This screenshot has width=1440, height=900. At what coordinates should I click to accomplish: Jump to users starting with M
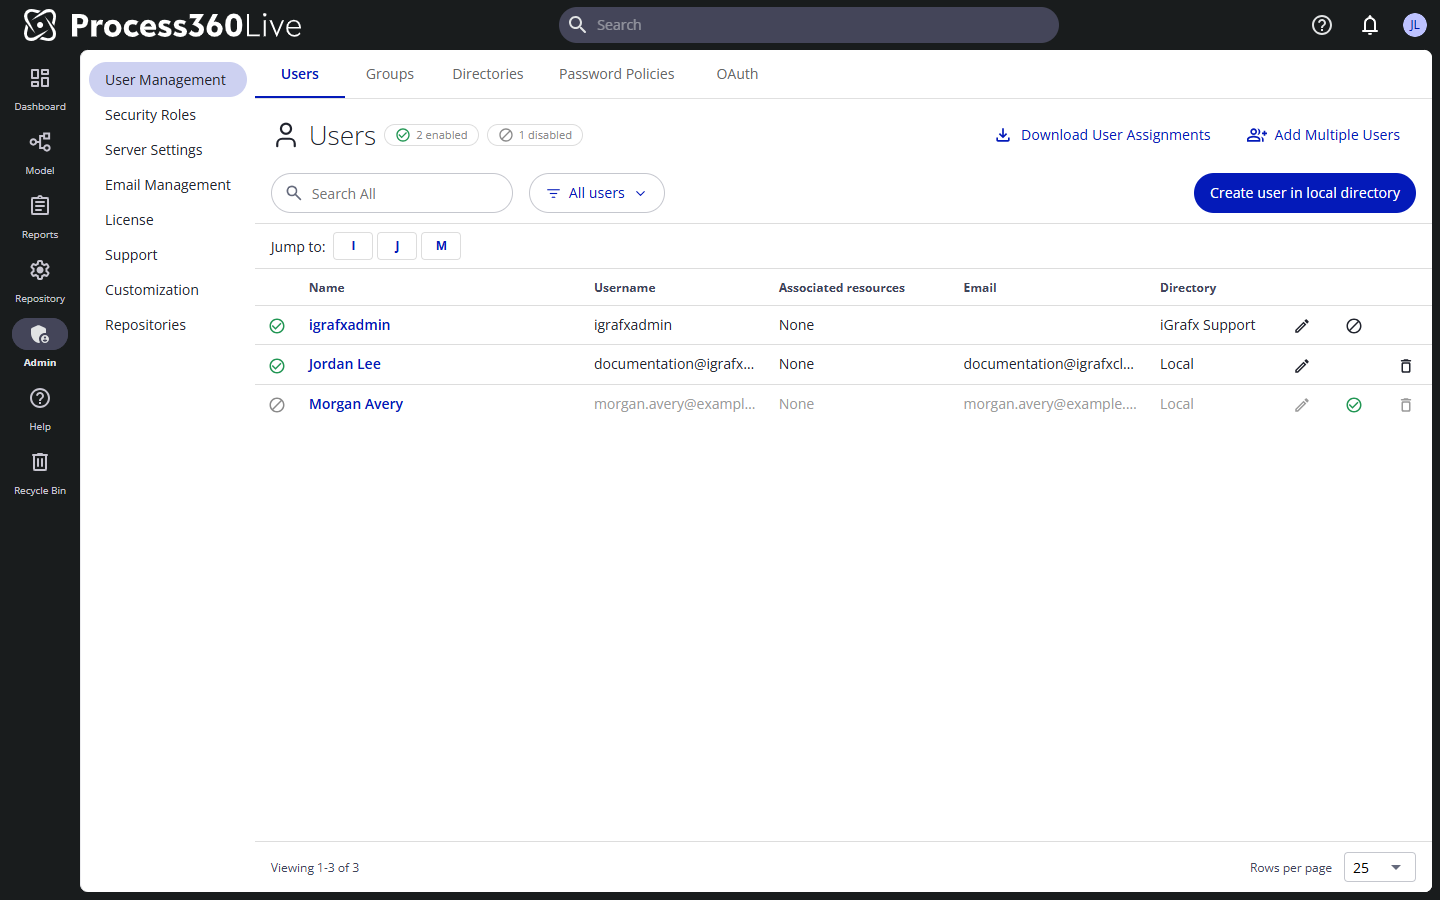tap(441, 246)
